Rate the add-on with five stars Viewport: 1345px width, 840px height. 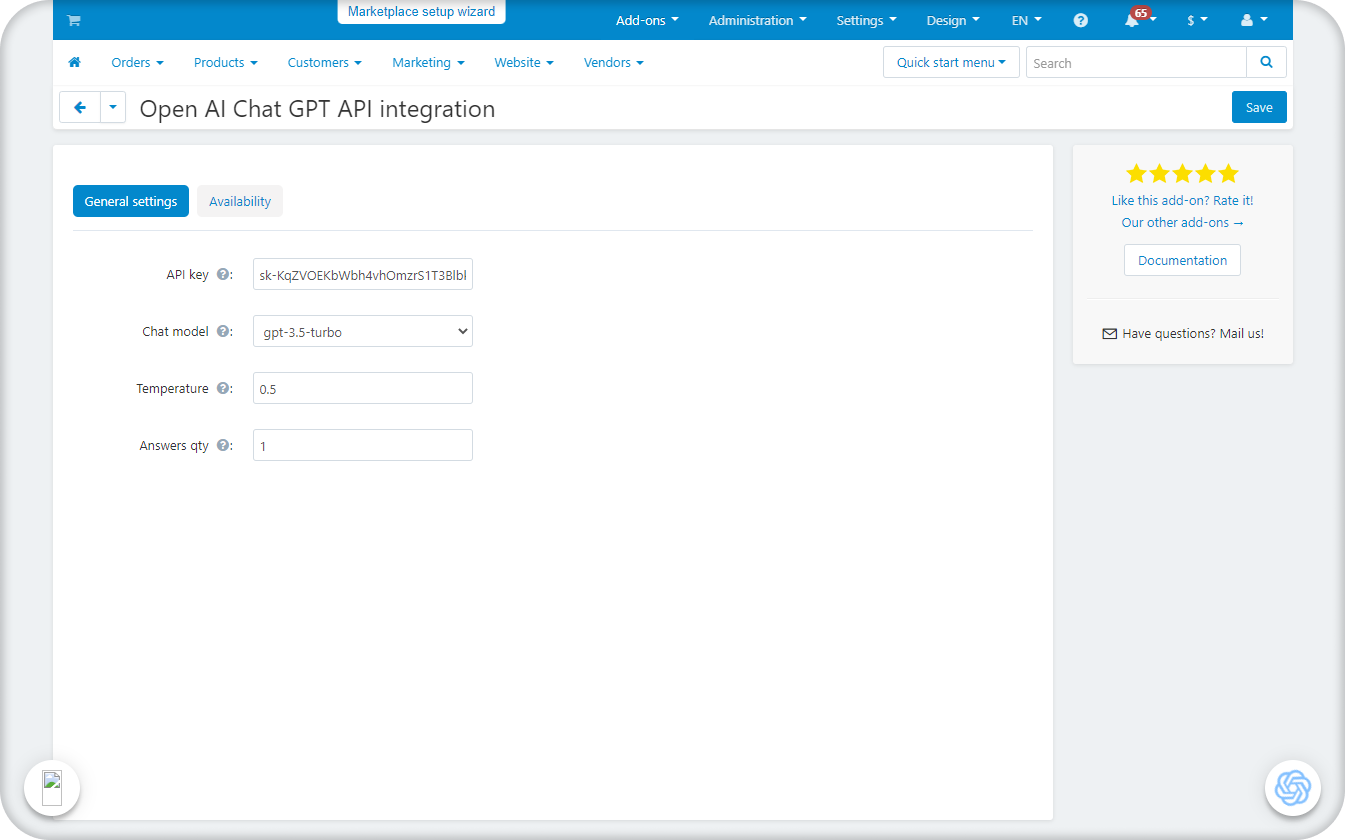(1182, 173)
